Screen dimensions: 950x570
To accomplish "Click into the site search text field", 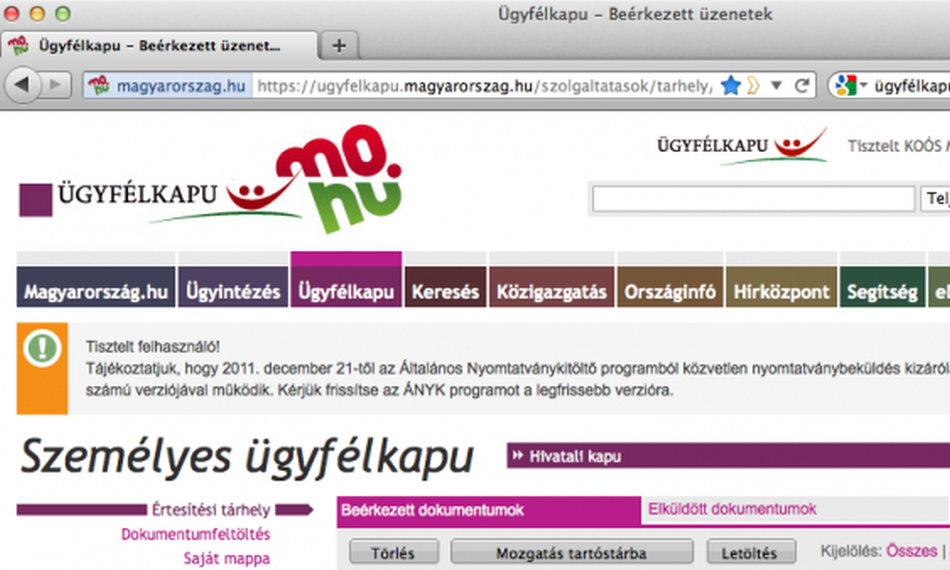I will (x=752, y=198).
